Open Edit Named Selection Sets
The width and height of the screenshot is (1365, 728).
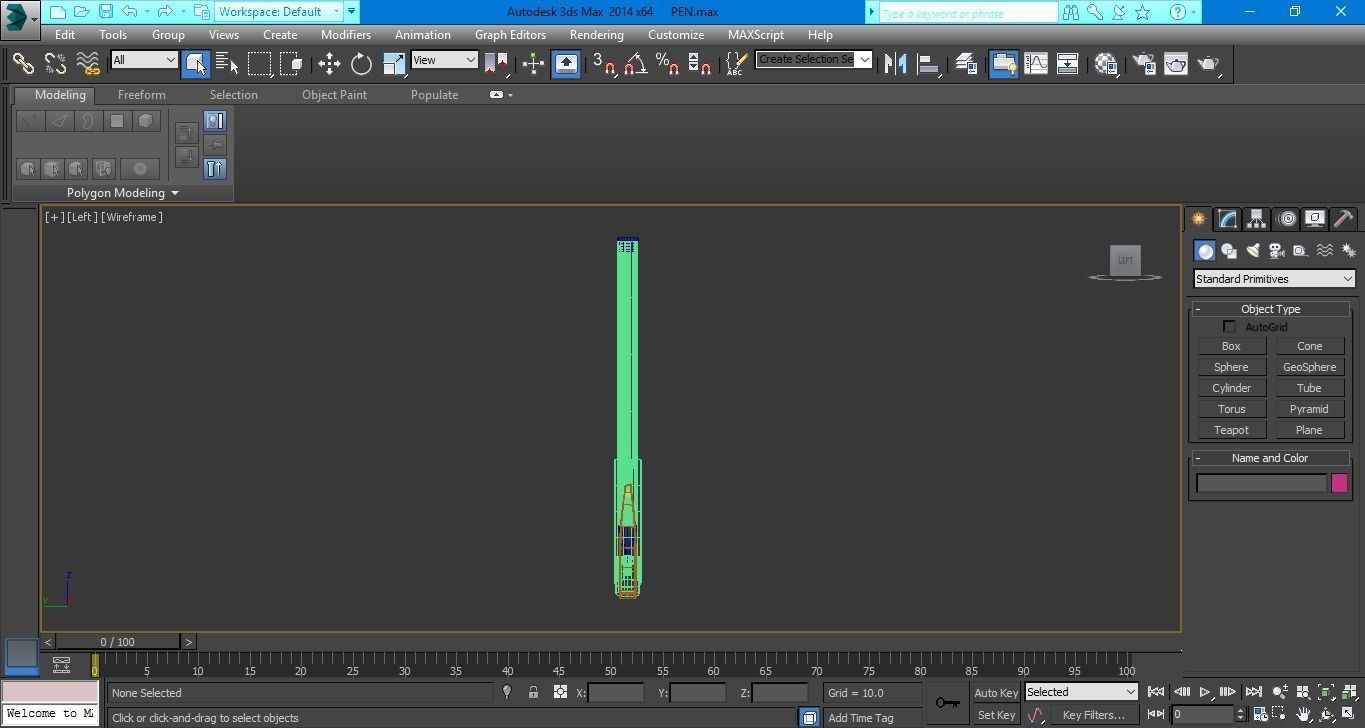[737, 63]
